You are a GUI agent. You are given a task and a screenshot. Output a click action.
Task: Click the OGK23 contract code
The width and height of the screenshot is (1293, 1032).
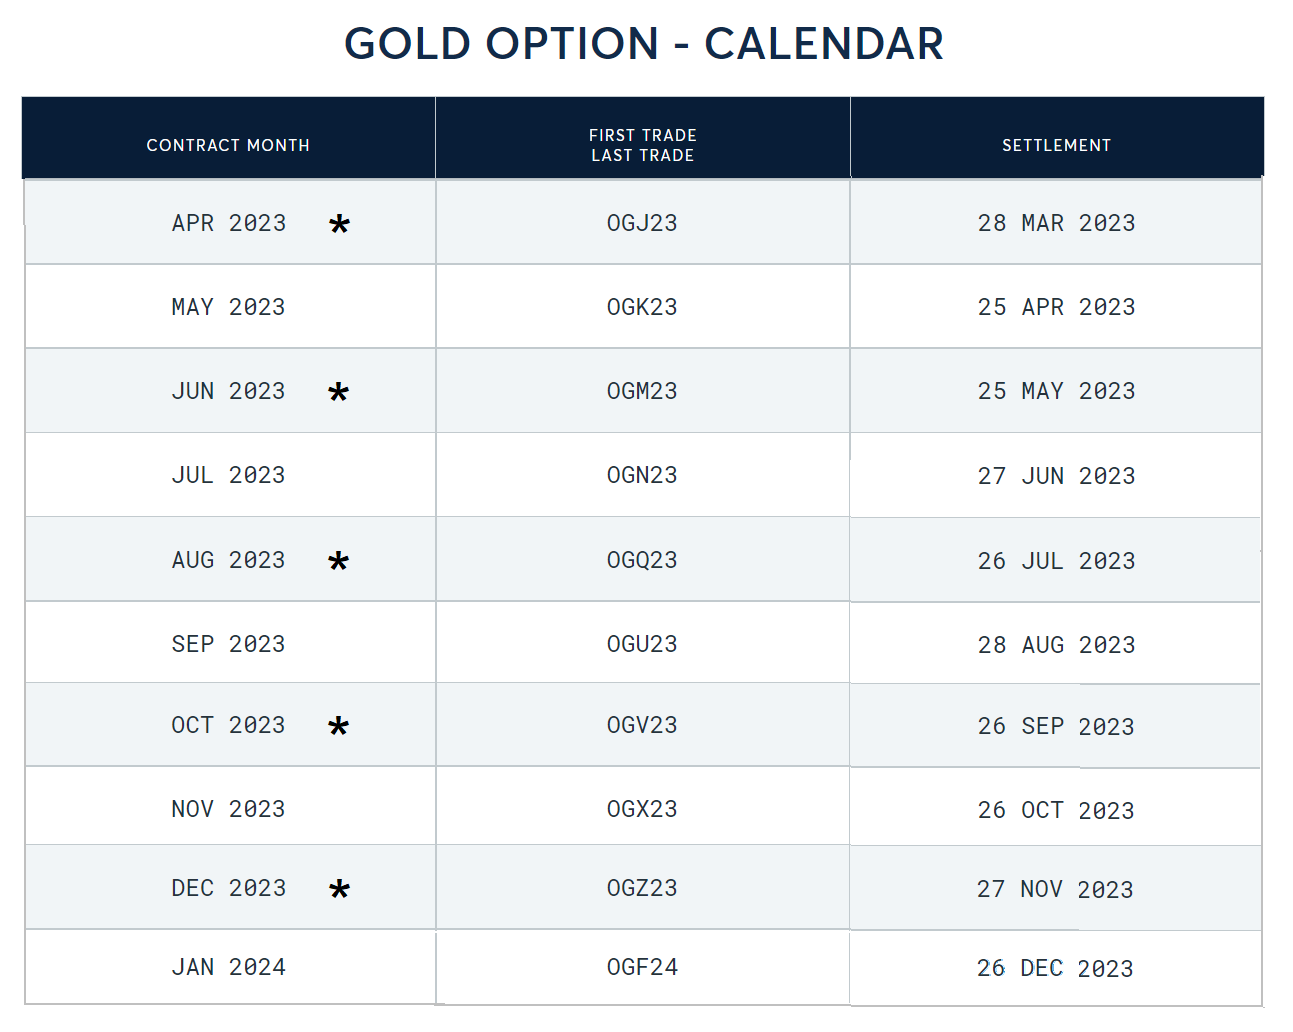[642, 307]
